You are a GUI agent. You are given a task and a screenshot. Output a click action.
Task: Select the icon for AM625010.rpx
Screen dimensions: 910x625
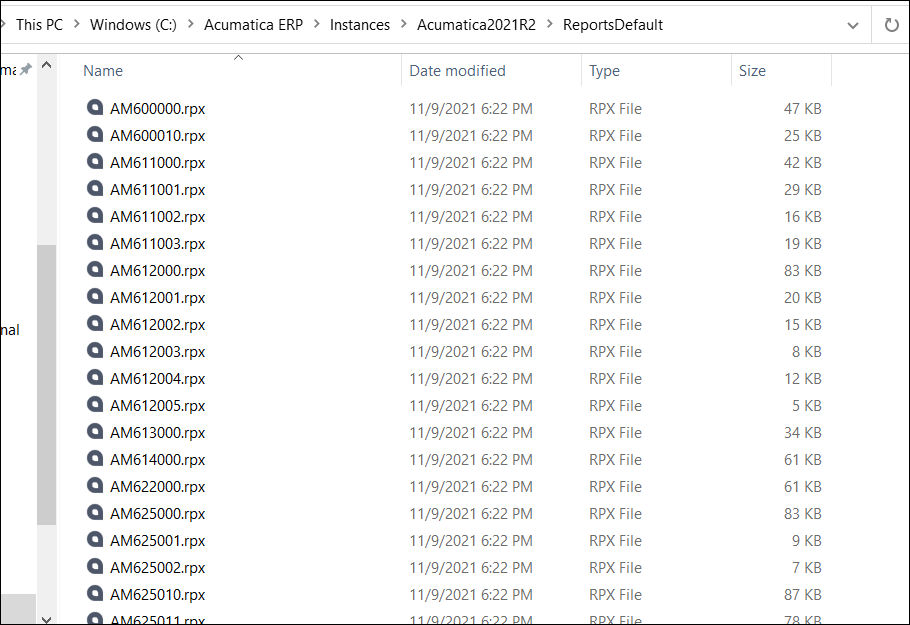[95, 594]
